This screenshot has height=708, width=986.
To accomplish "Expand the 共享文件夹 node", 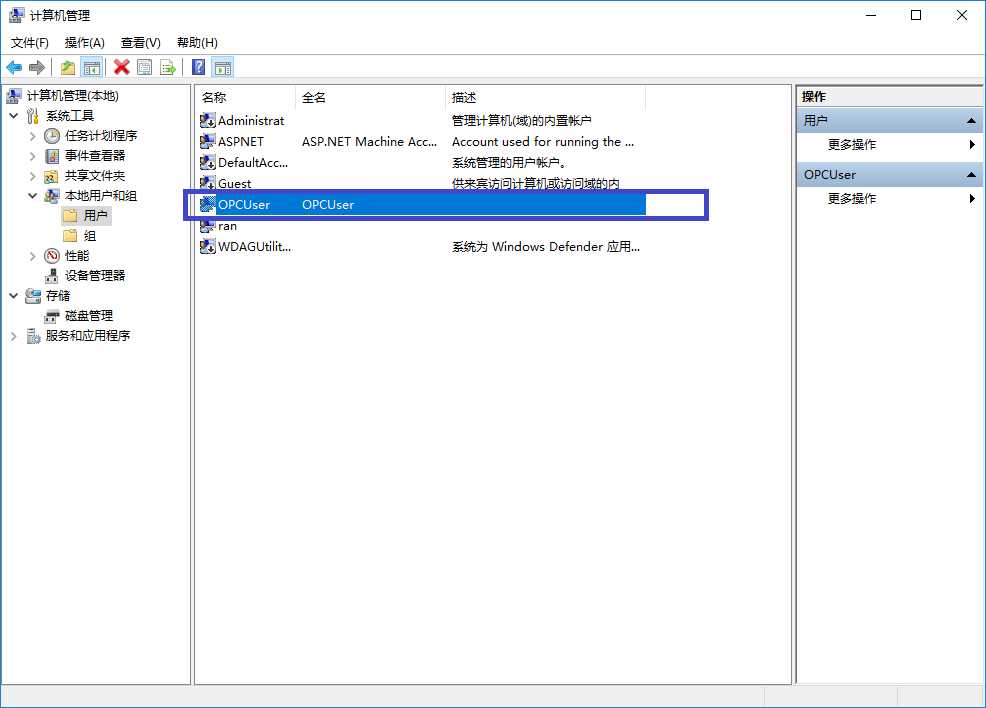I will (32, 176).
